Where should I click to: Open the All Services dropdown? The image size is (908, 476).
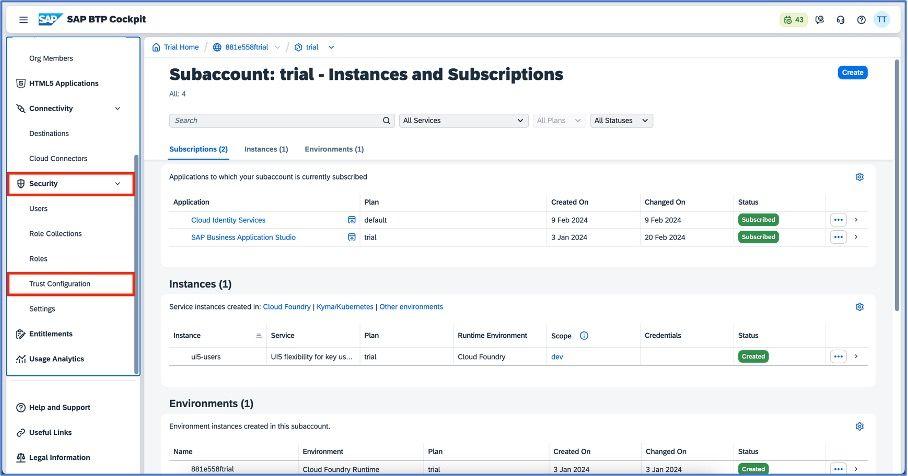[463, 120]
